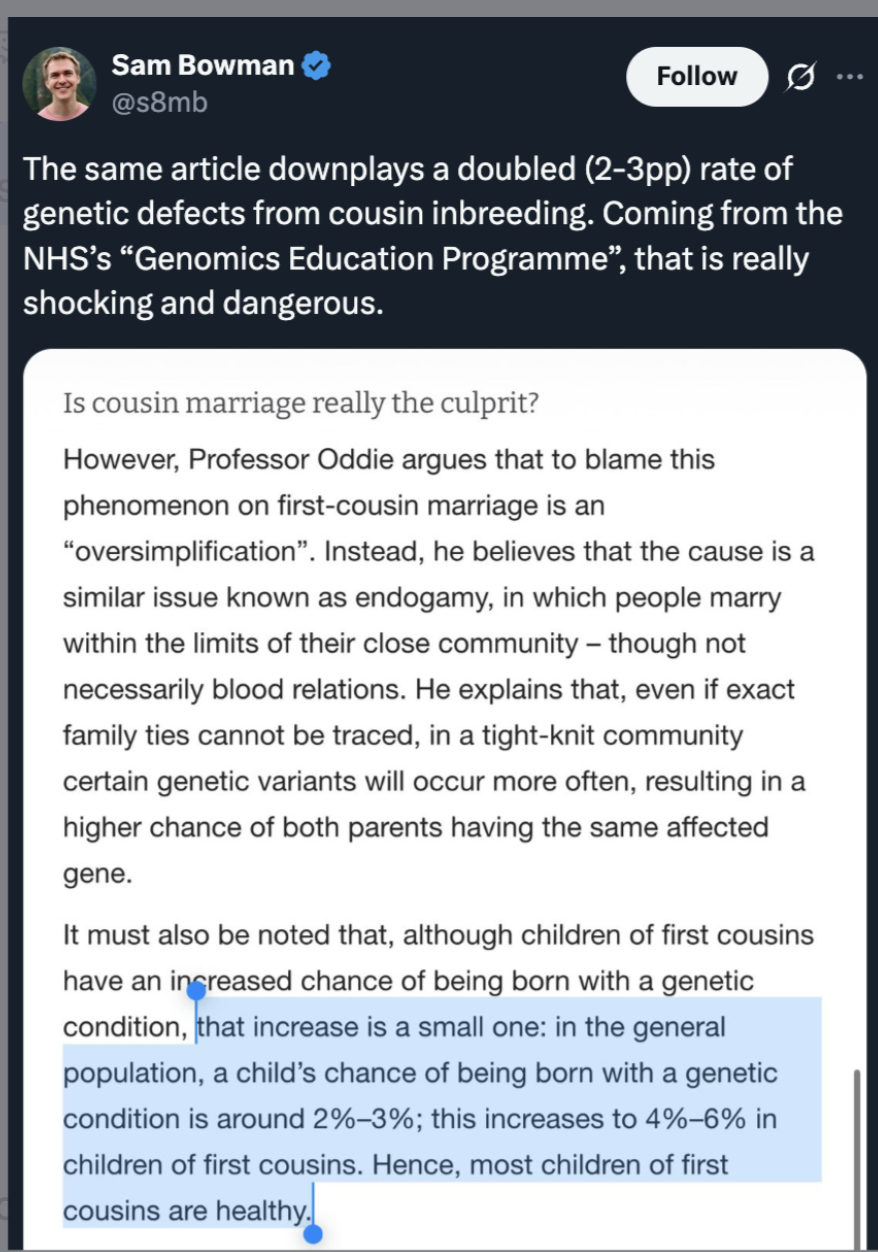Open the embedded article screenshot
The image size is (878, 1252).
[x=444, y=800]
